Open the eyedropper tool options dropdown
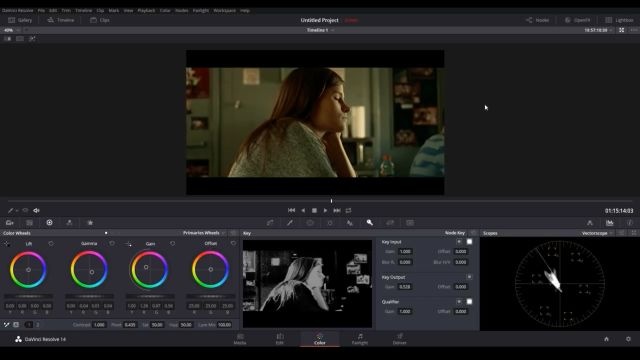This screenshot has height=360, width=640. point(17,211)
